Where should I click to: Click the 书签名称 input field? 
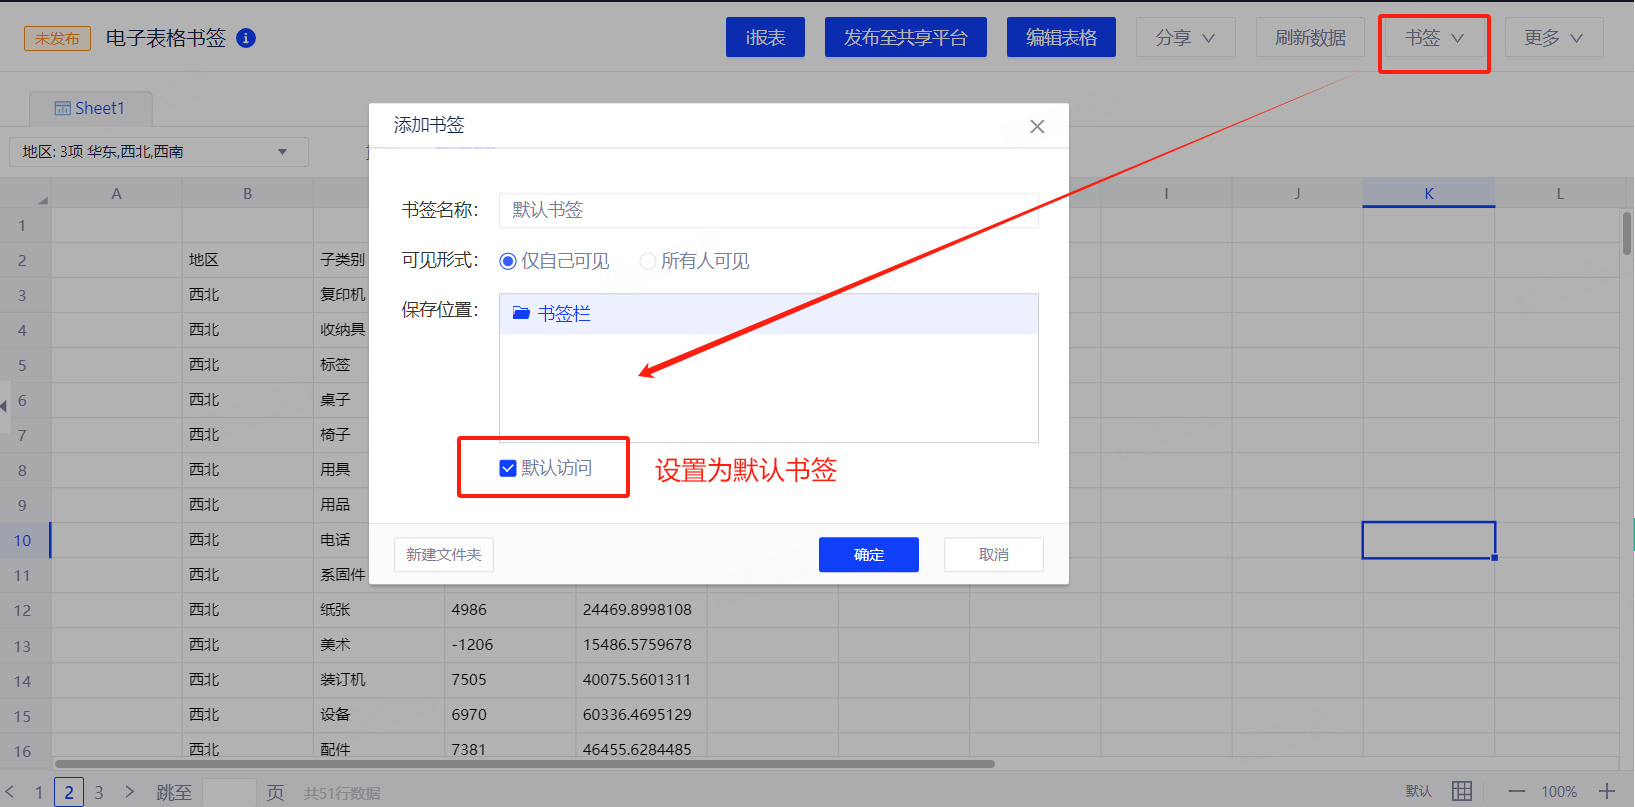[768, 210]
